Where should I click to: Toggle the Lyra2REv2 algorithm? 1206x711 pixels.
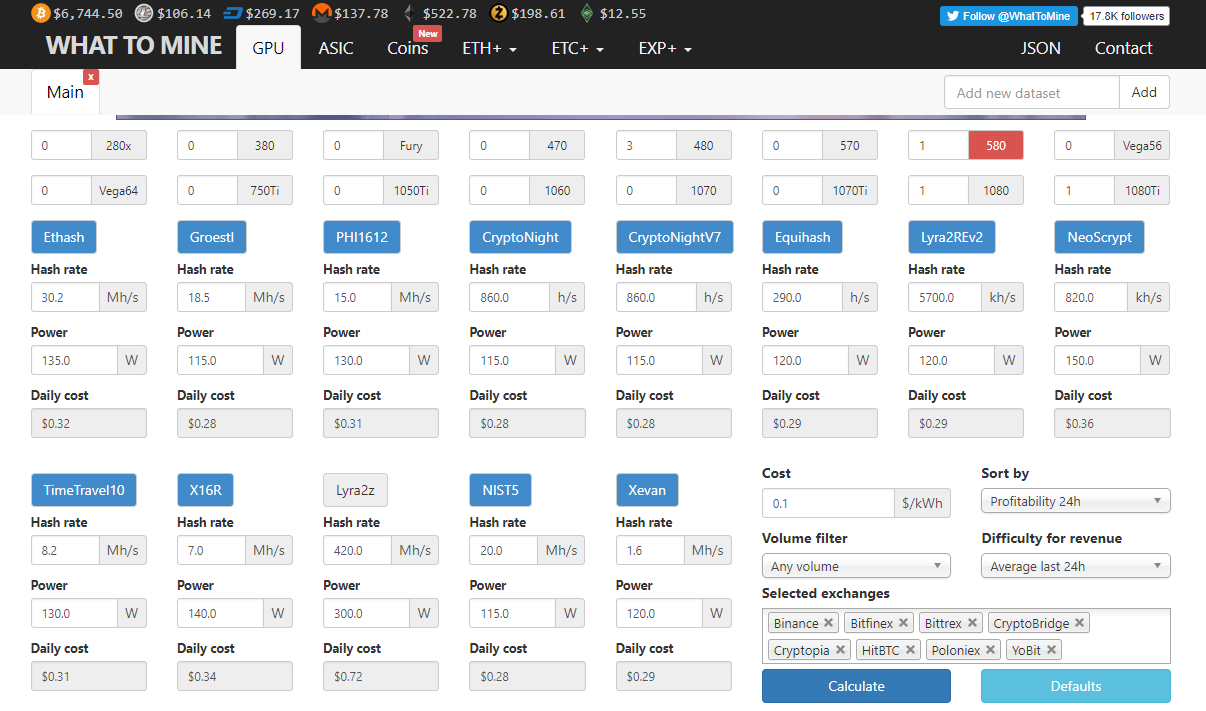pos(952,237)
